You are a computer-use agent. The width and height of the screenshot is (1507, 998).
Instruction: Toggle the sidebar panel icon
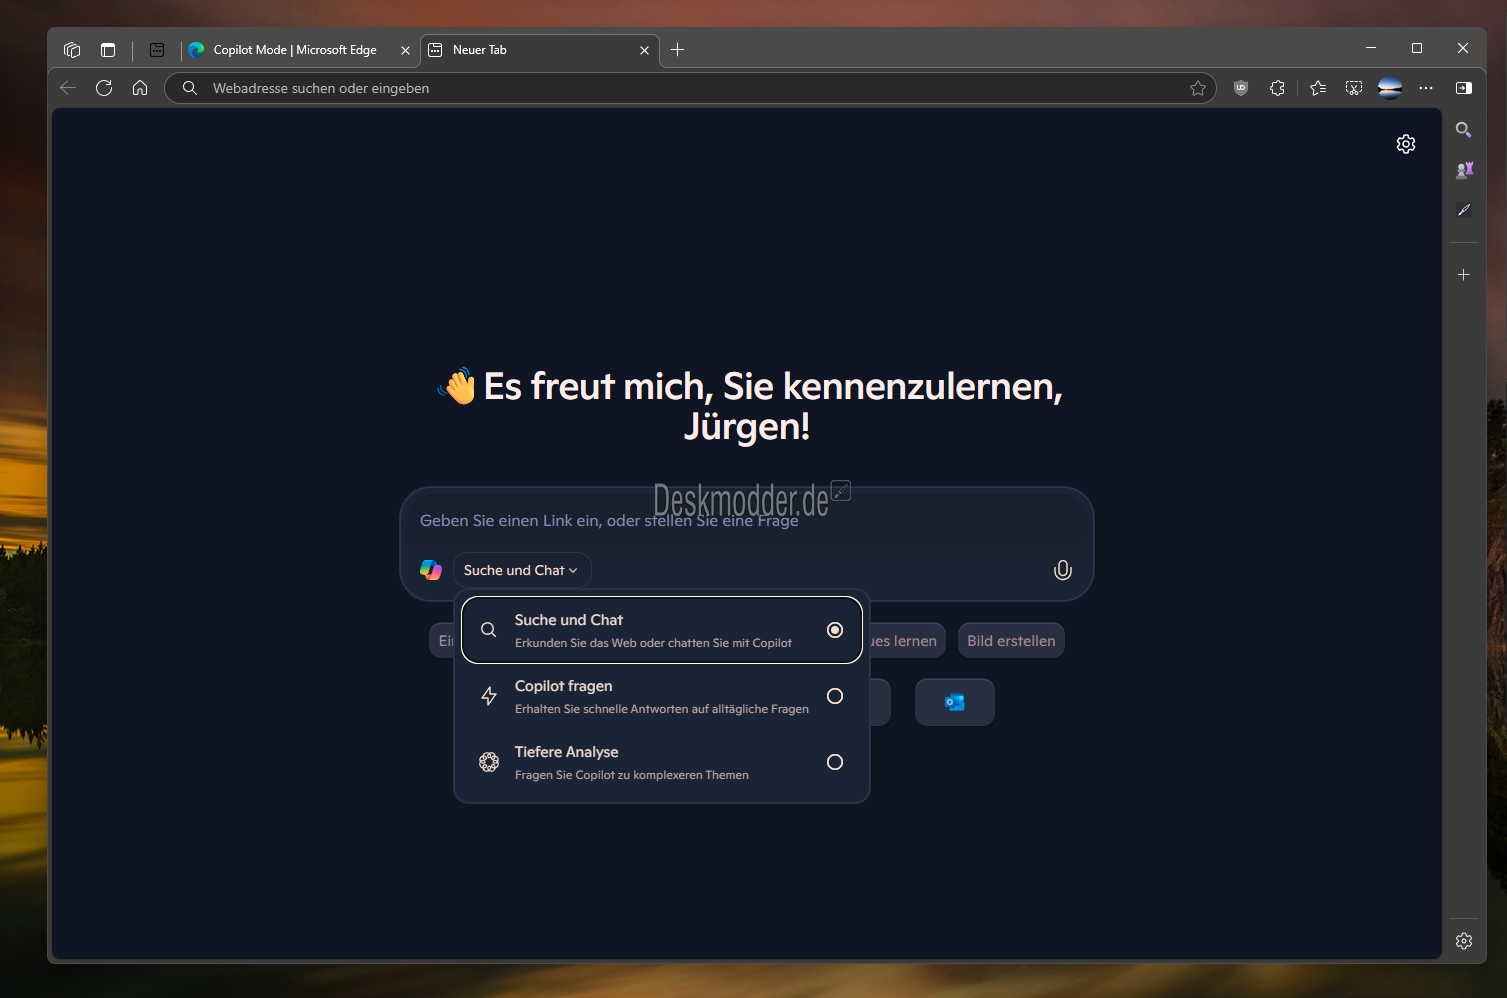click(x=1464, y=88)
